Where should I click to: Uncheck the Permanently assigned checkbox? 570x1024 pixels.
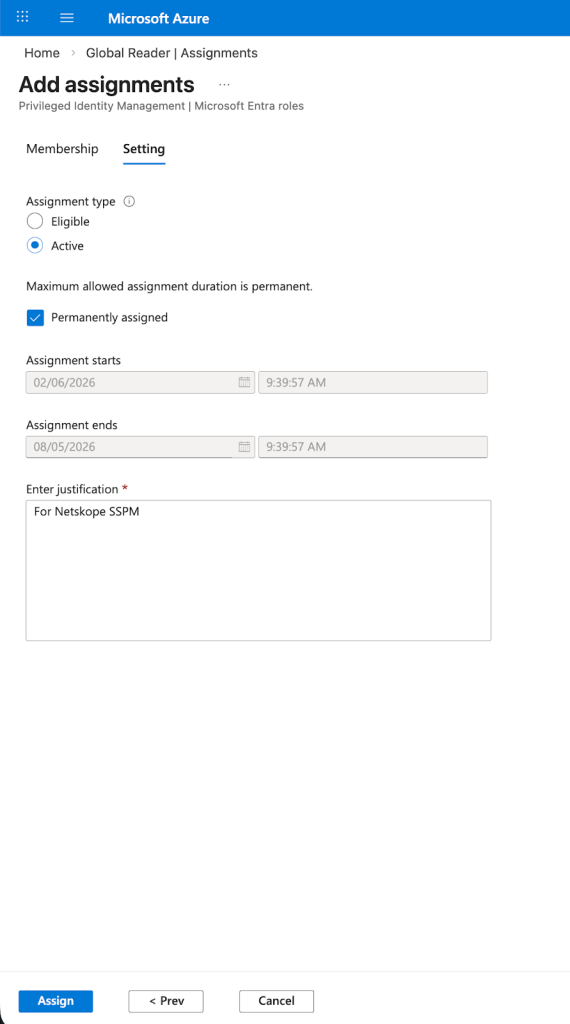coord(35,318)
